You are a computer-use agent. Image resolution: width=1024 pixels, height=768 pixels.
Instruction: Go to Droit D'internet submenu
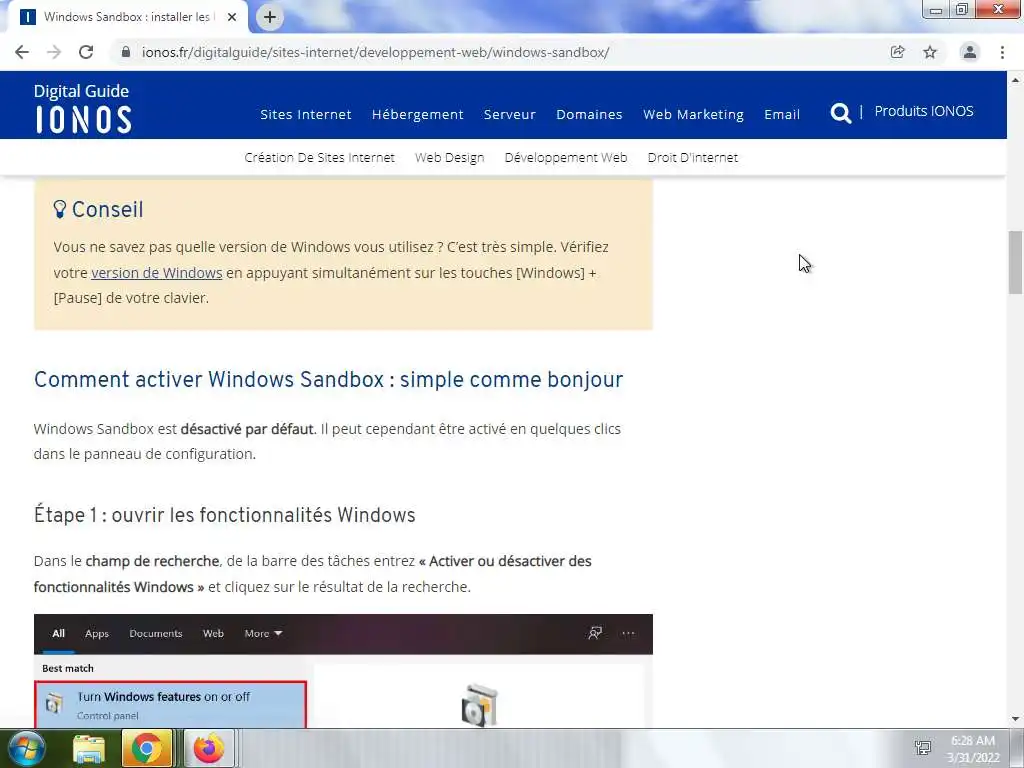[x=693, y=157]
